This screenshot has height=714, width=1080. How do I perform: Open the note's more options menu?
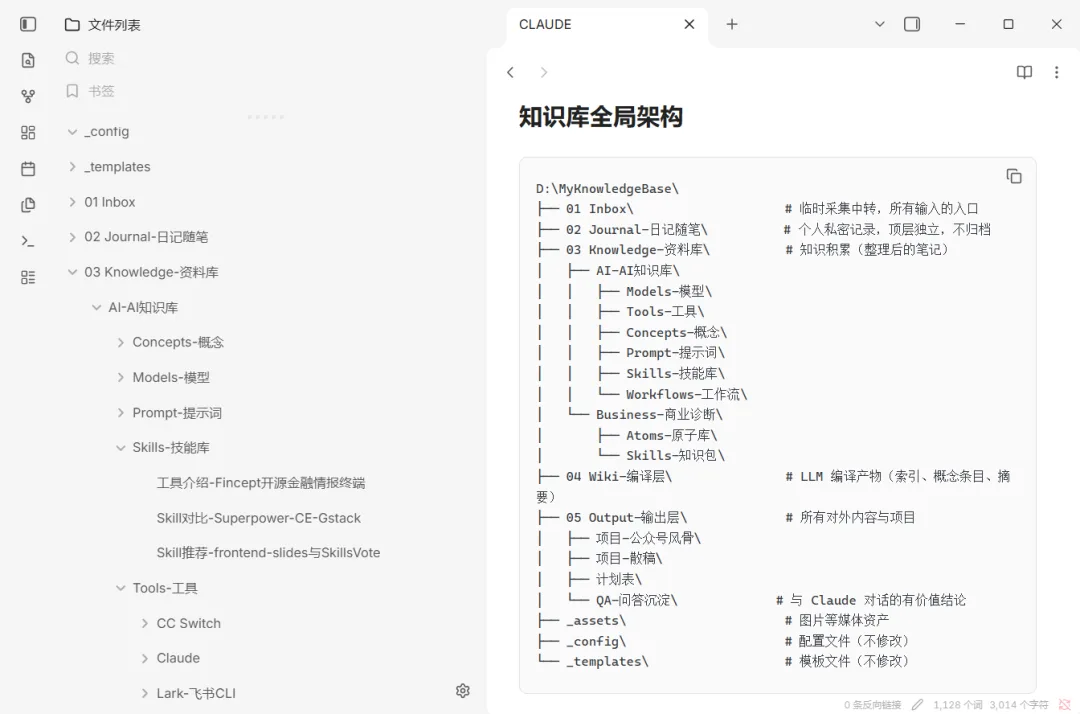[1057, 72]
